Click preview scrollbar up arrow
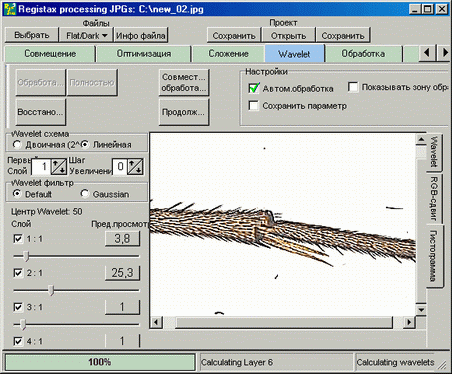452x374 pixels. [421, 140]
